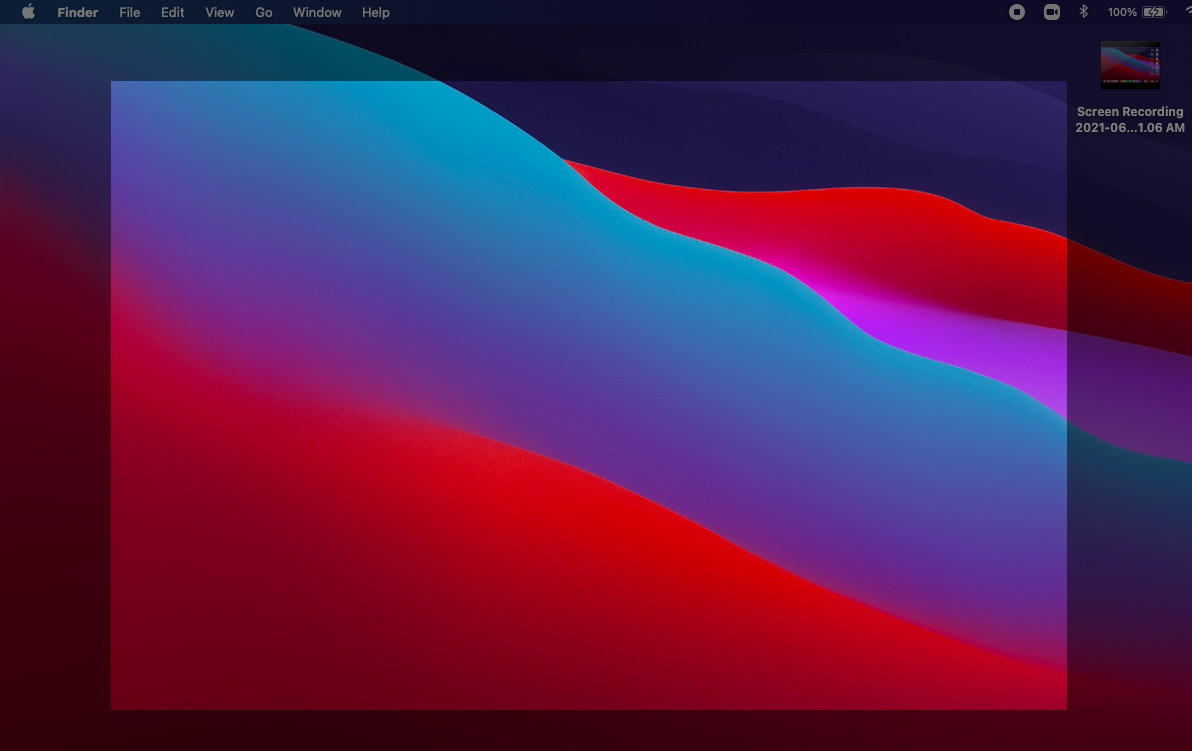
Task: Open the Edit menu
Action: pyautogui.click(x=173, y=12)
